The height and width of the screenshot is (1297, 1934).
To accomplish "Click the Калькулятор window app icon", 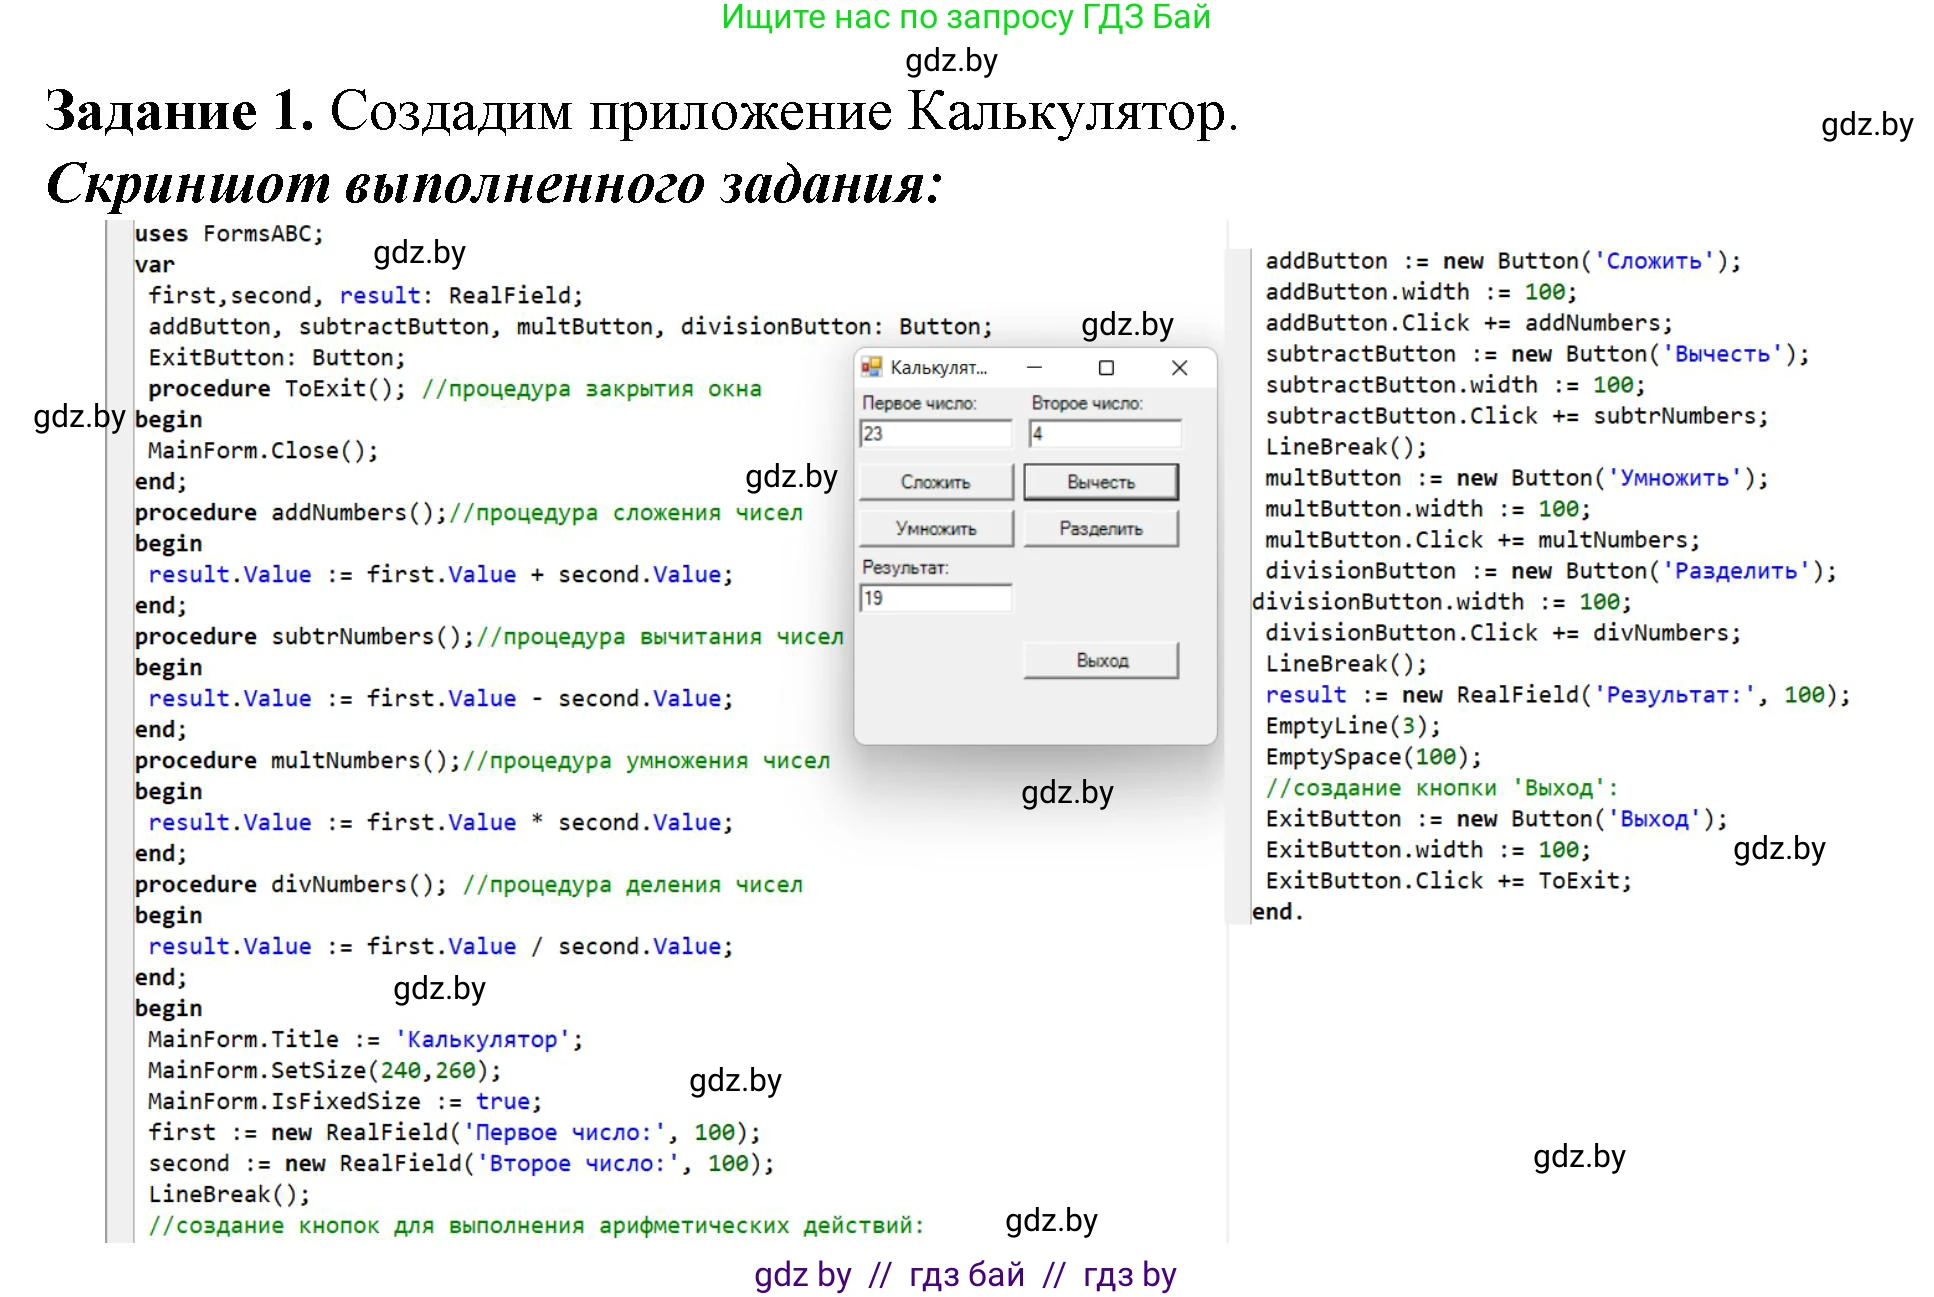I will click(x=871, y=367).
